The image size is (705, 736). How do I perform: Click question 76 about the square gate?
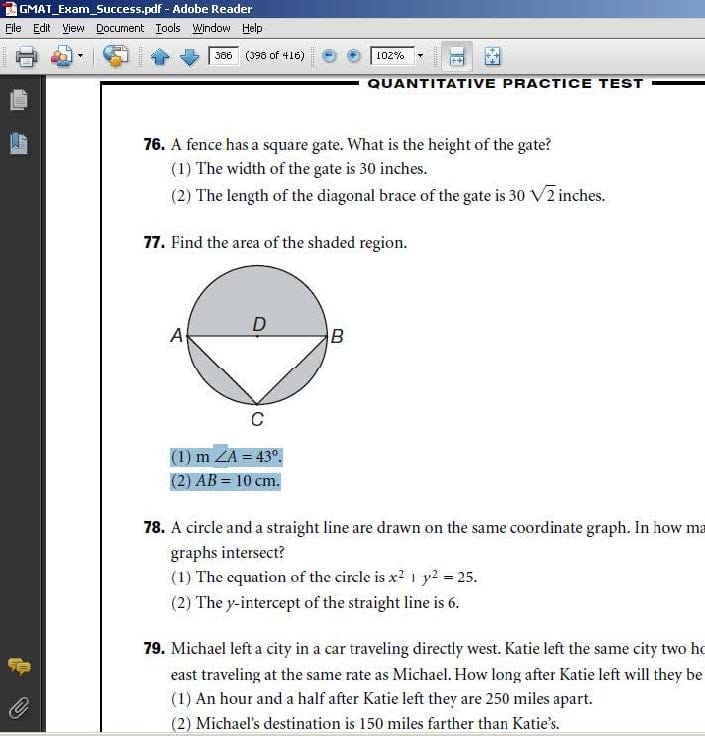coord(347,145)
